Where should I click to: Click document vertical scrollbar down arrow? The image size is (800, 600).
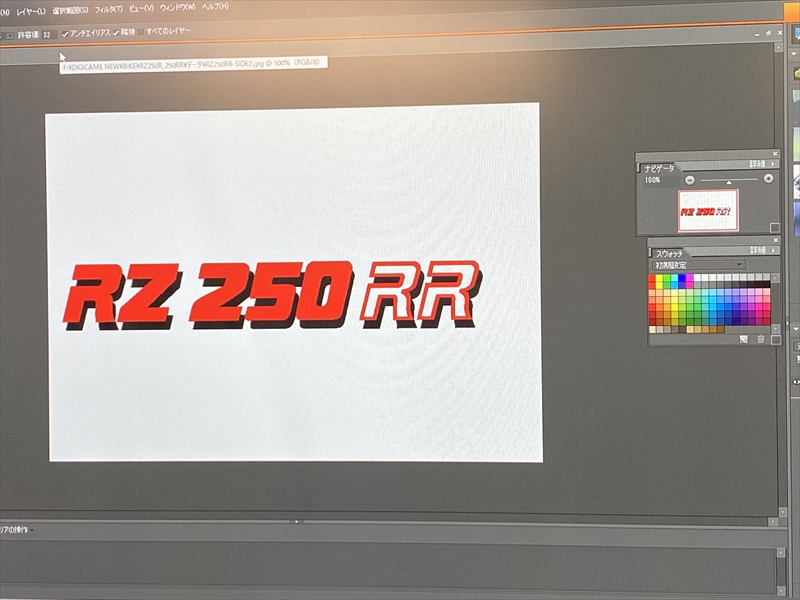point(783,511)
